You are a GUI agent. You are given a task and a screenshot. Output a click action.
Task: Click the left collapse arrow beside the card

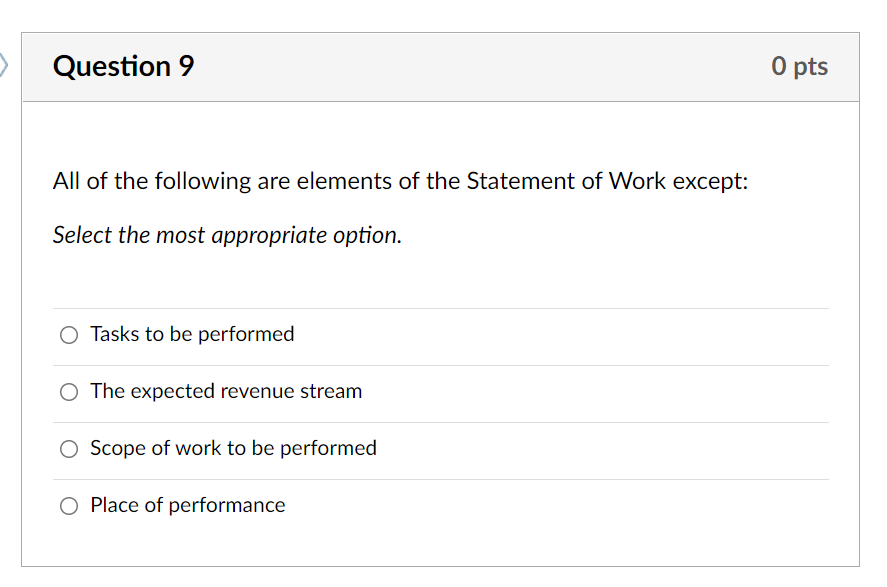click(5, 62)
